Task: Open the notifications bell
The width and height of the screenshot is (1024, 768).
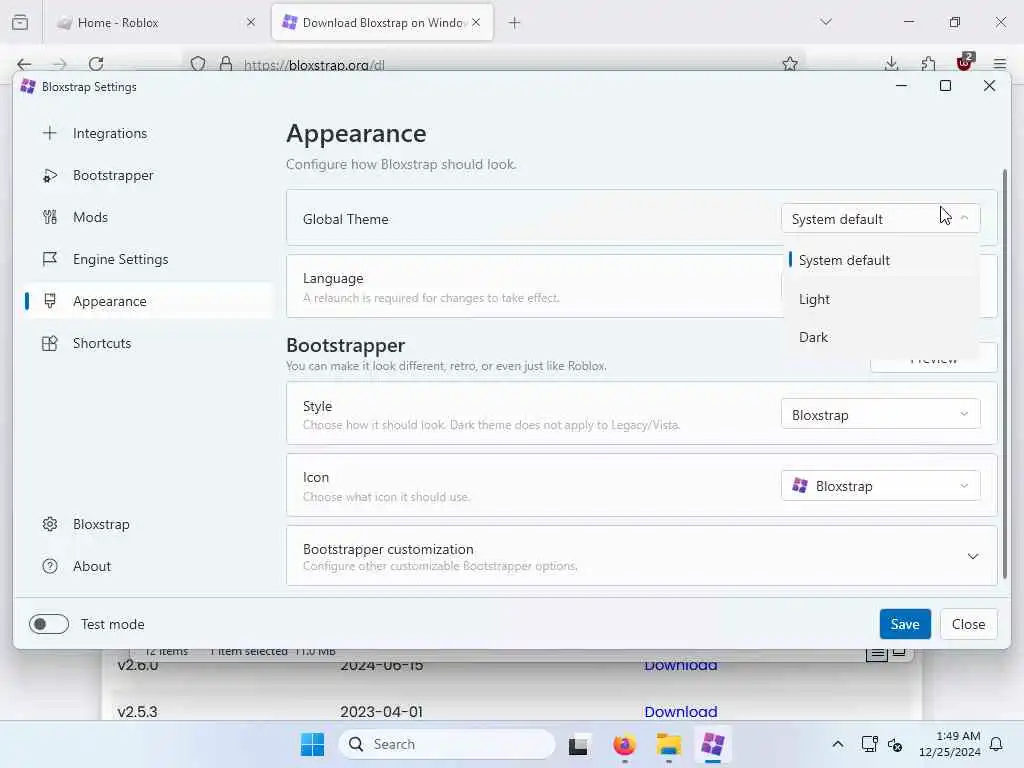Action: (x=996, y=744)
